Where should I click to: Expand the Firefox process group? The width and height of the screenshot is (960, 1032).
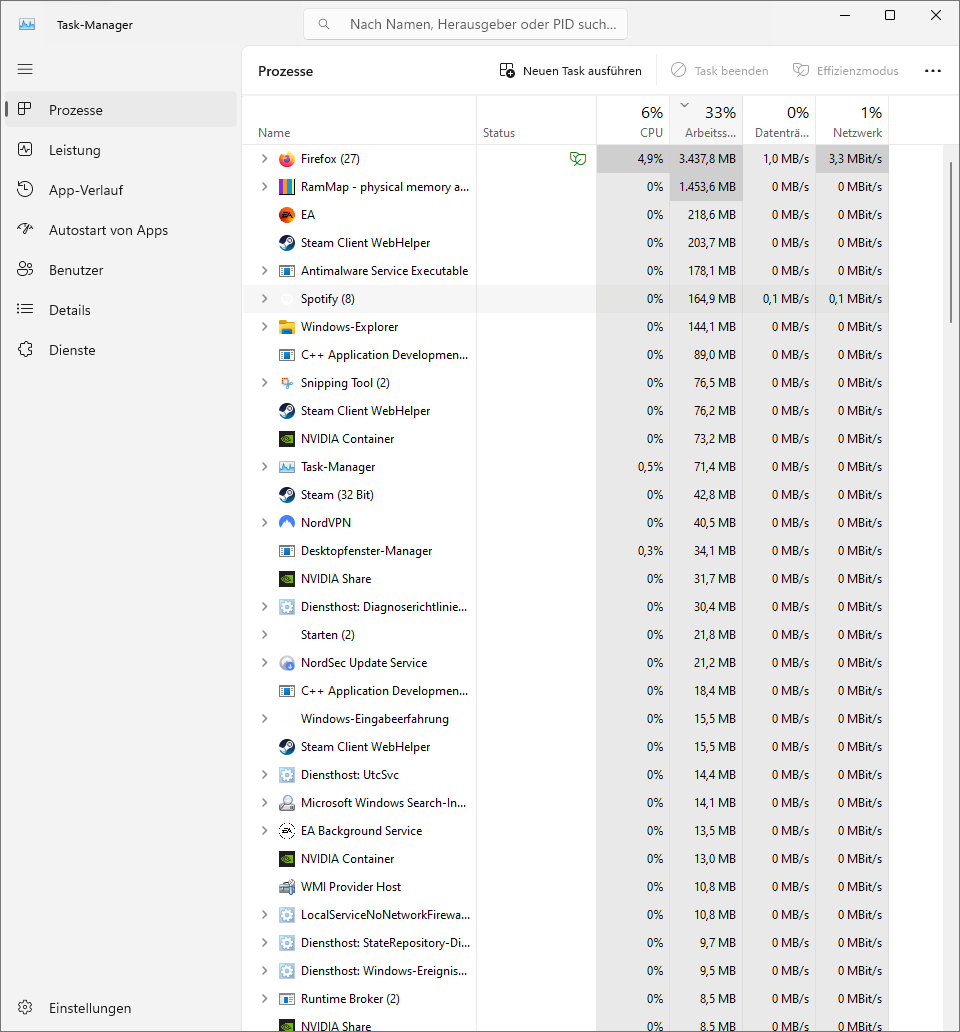coord(264,159)
